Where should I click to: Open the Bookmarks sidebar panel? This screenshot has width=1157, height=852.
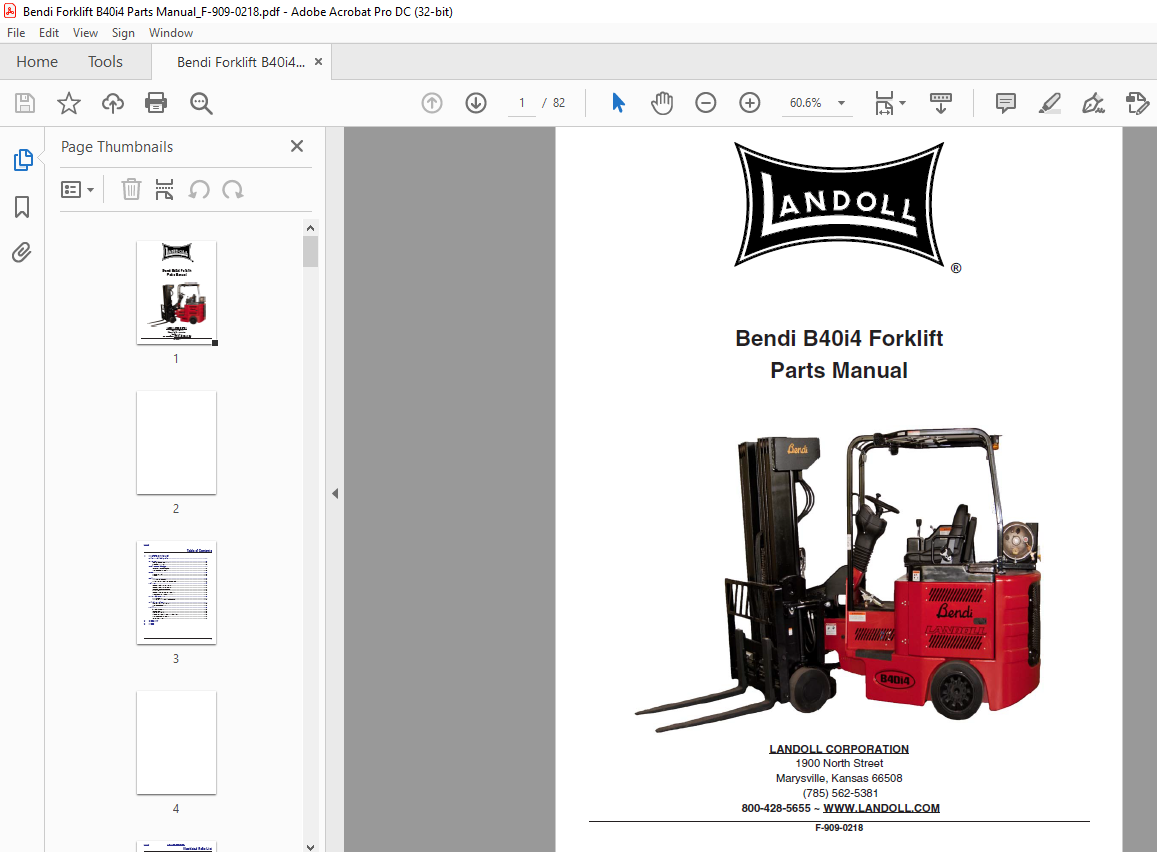tap(22, 207)
